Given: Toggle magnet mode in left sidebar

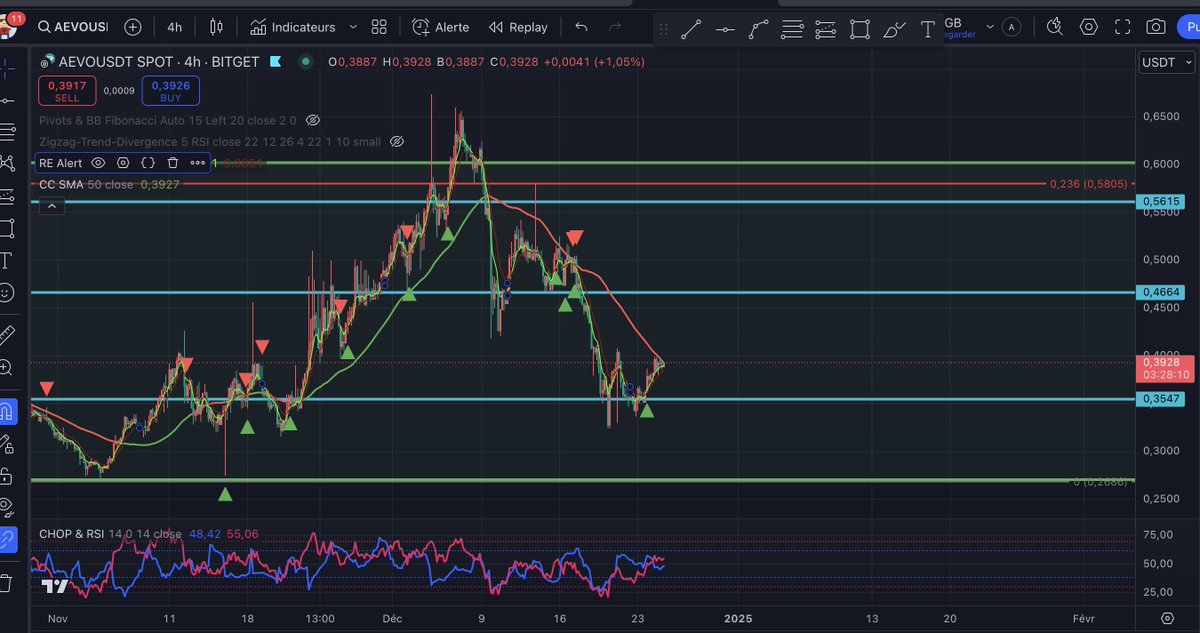Looking at the screenshot, I should pyautogui.click(x=6, y=411).
